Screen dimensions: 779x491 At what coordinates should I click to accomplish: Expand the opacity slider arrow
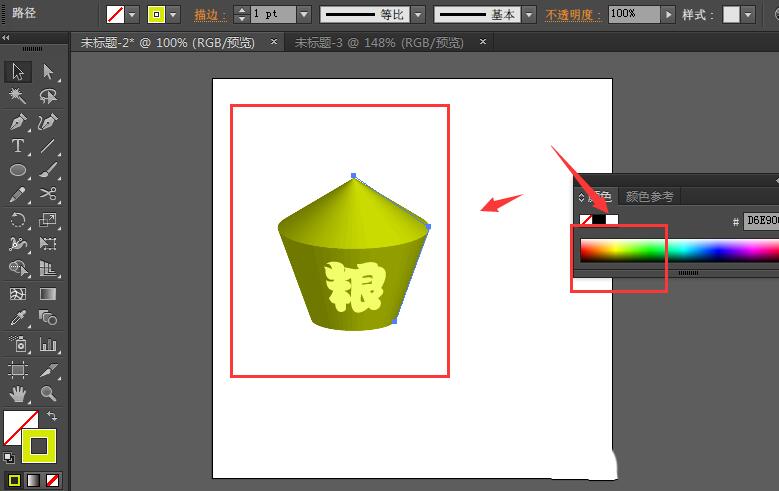[x=669, y=14]
